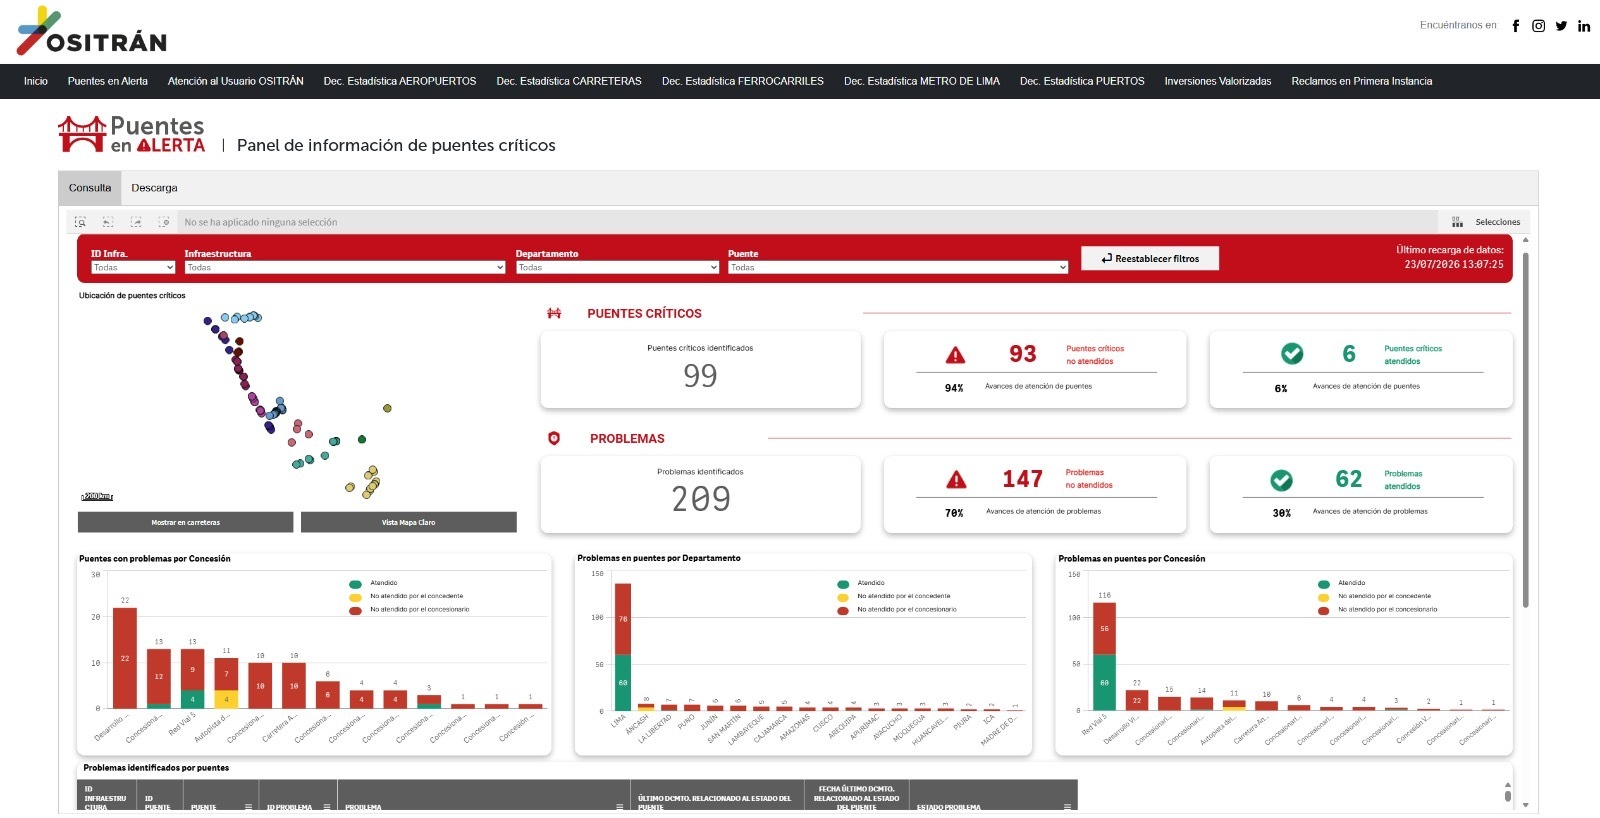Click Reestablecer filtros button
The height and width of the screenshot is (818, 1600).
tap(1150, 258)
